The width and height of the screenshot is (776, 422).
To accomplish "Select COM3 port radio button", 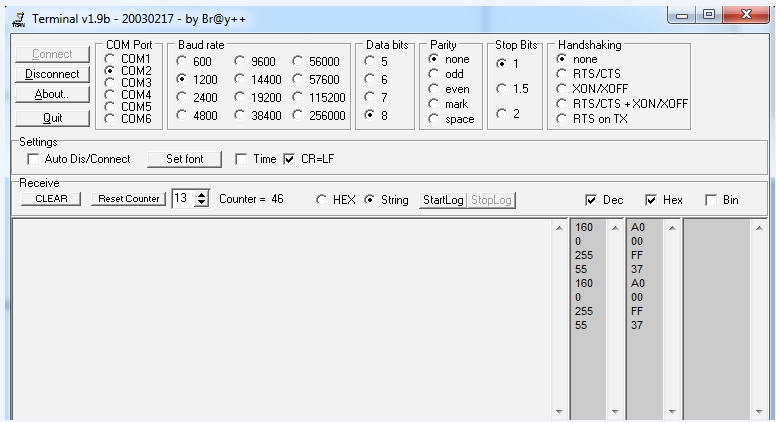I will [x=110, y=83].
